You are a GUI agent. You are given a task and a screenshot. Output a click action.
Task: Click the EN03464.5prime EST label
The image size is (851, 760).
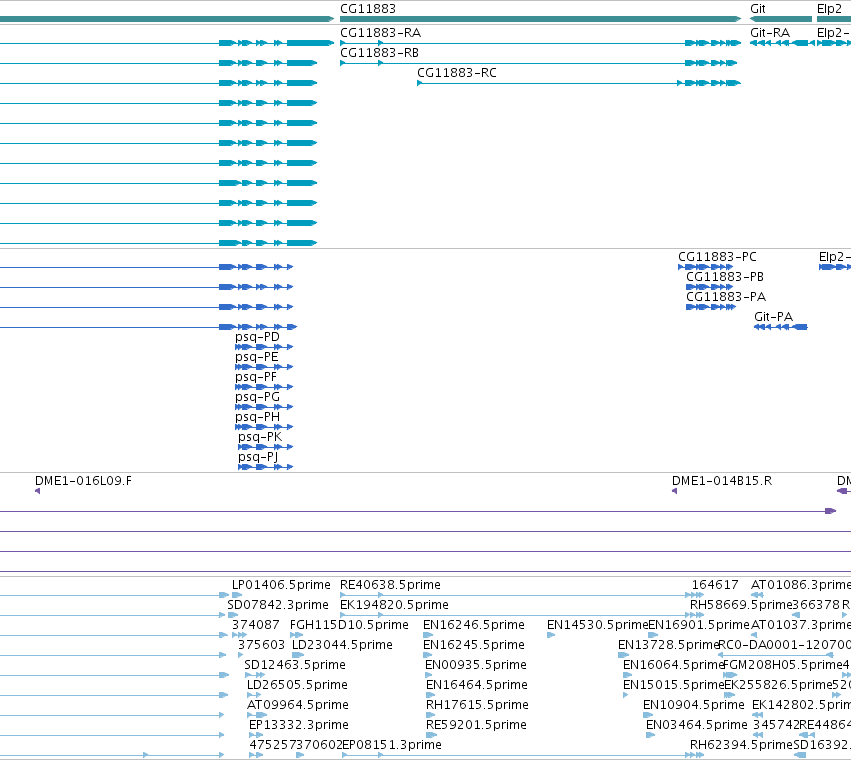(696, 725)
